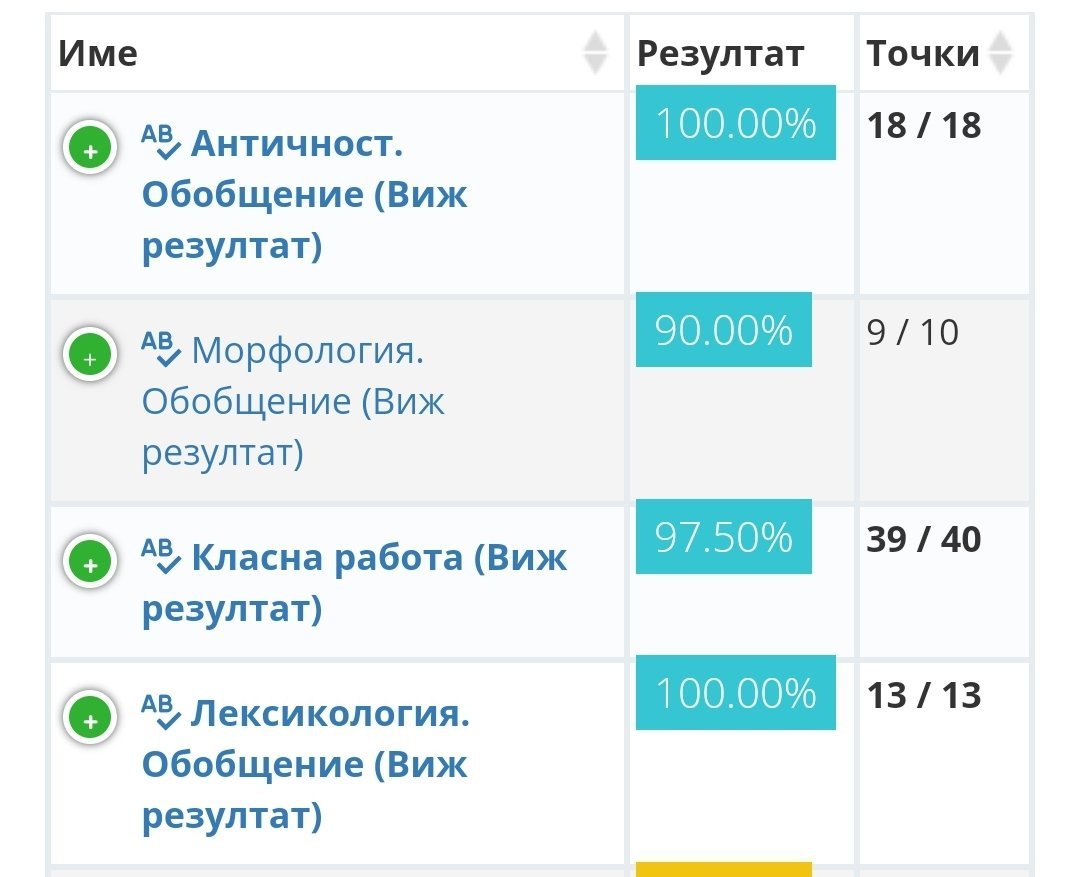Expand the Морфология. Обобщение row details
Image resolution: width=1080 pixels, height=877 pixels.
(90, 357)
